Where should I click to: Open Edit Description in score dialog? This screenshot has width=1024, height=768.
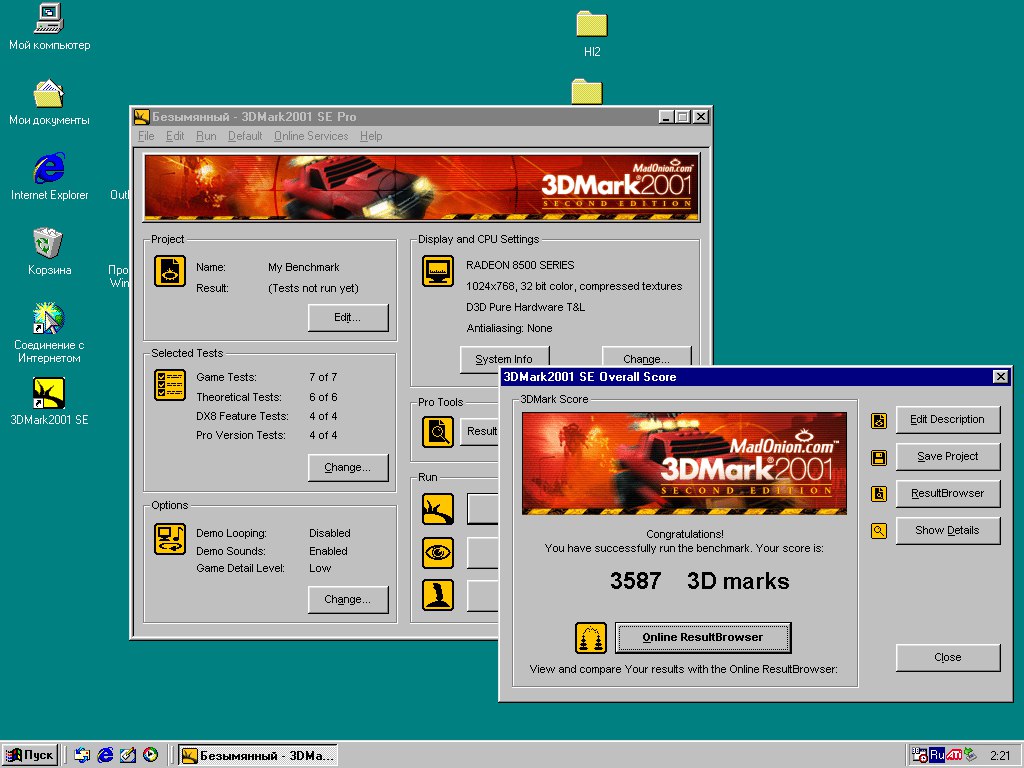[x=947, y=419]
